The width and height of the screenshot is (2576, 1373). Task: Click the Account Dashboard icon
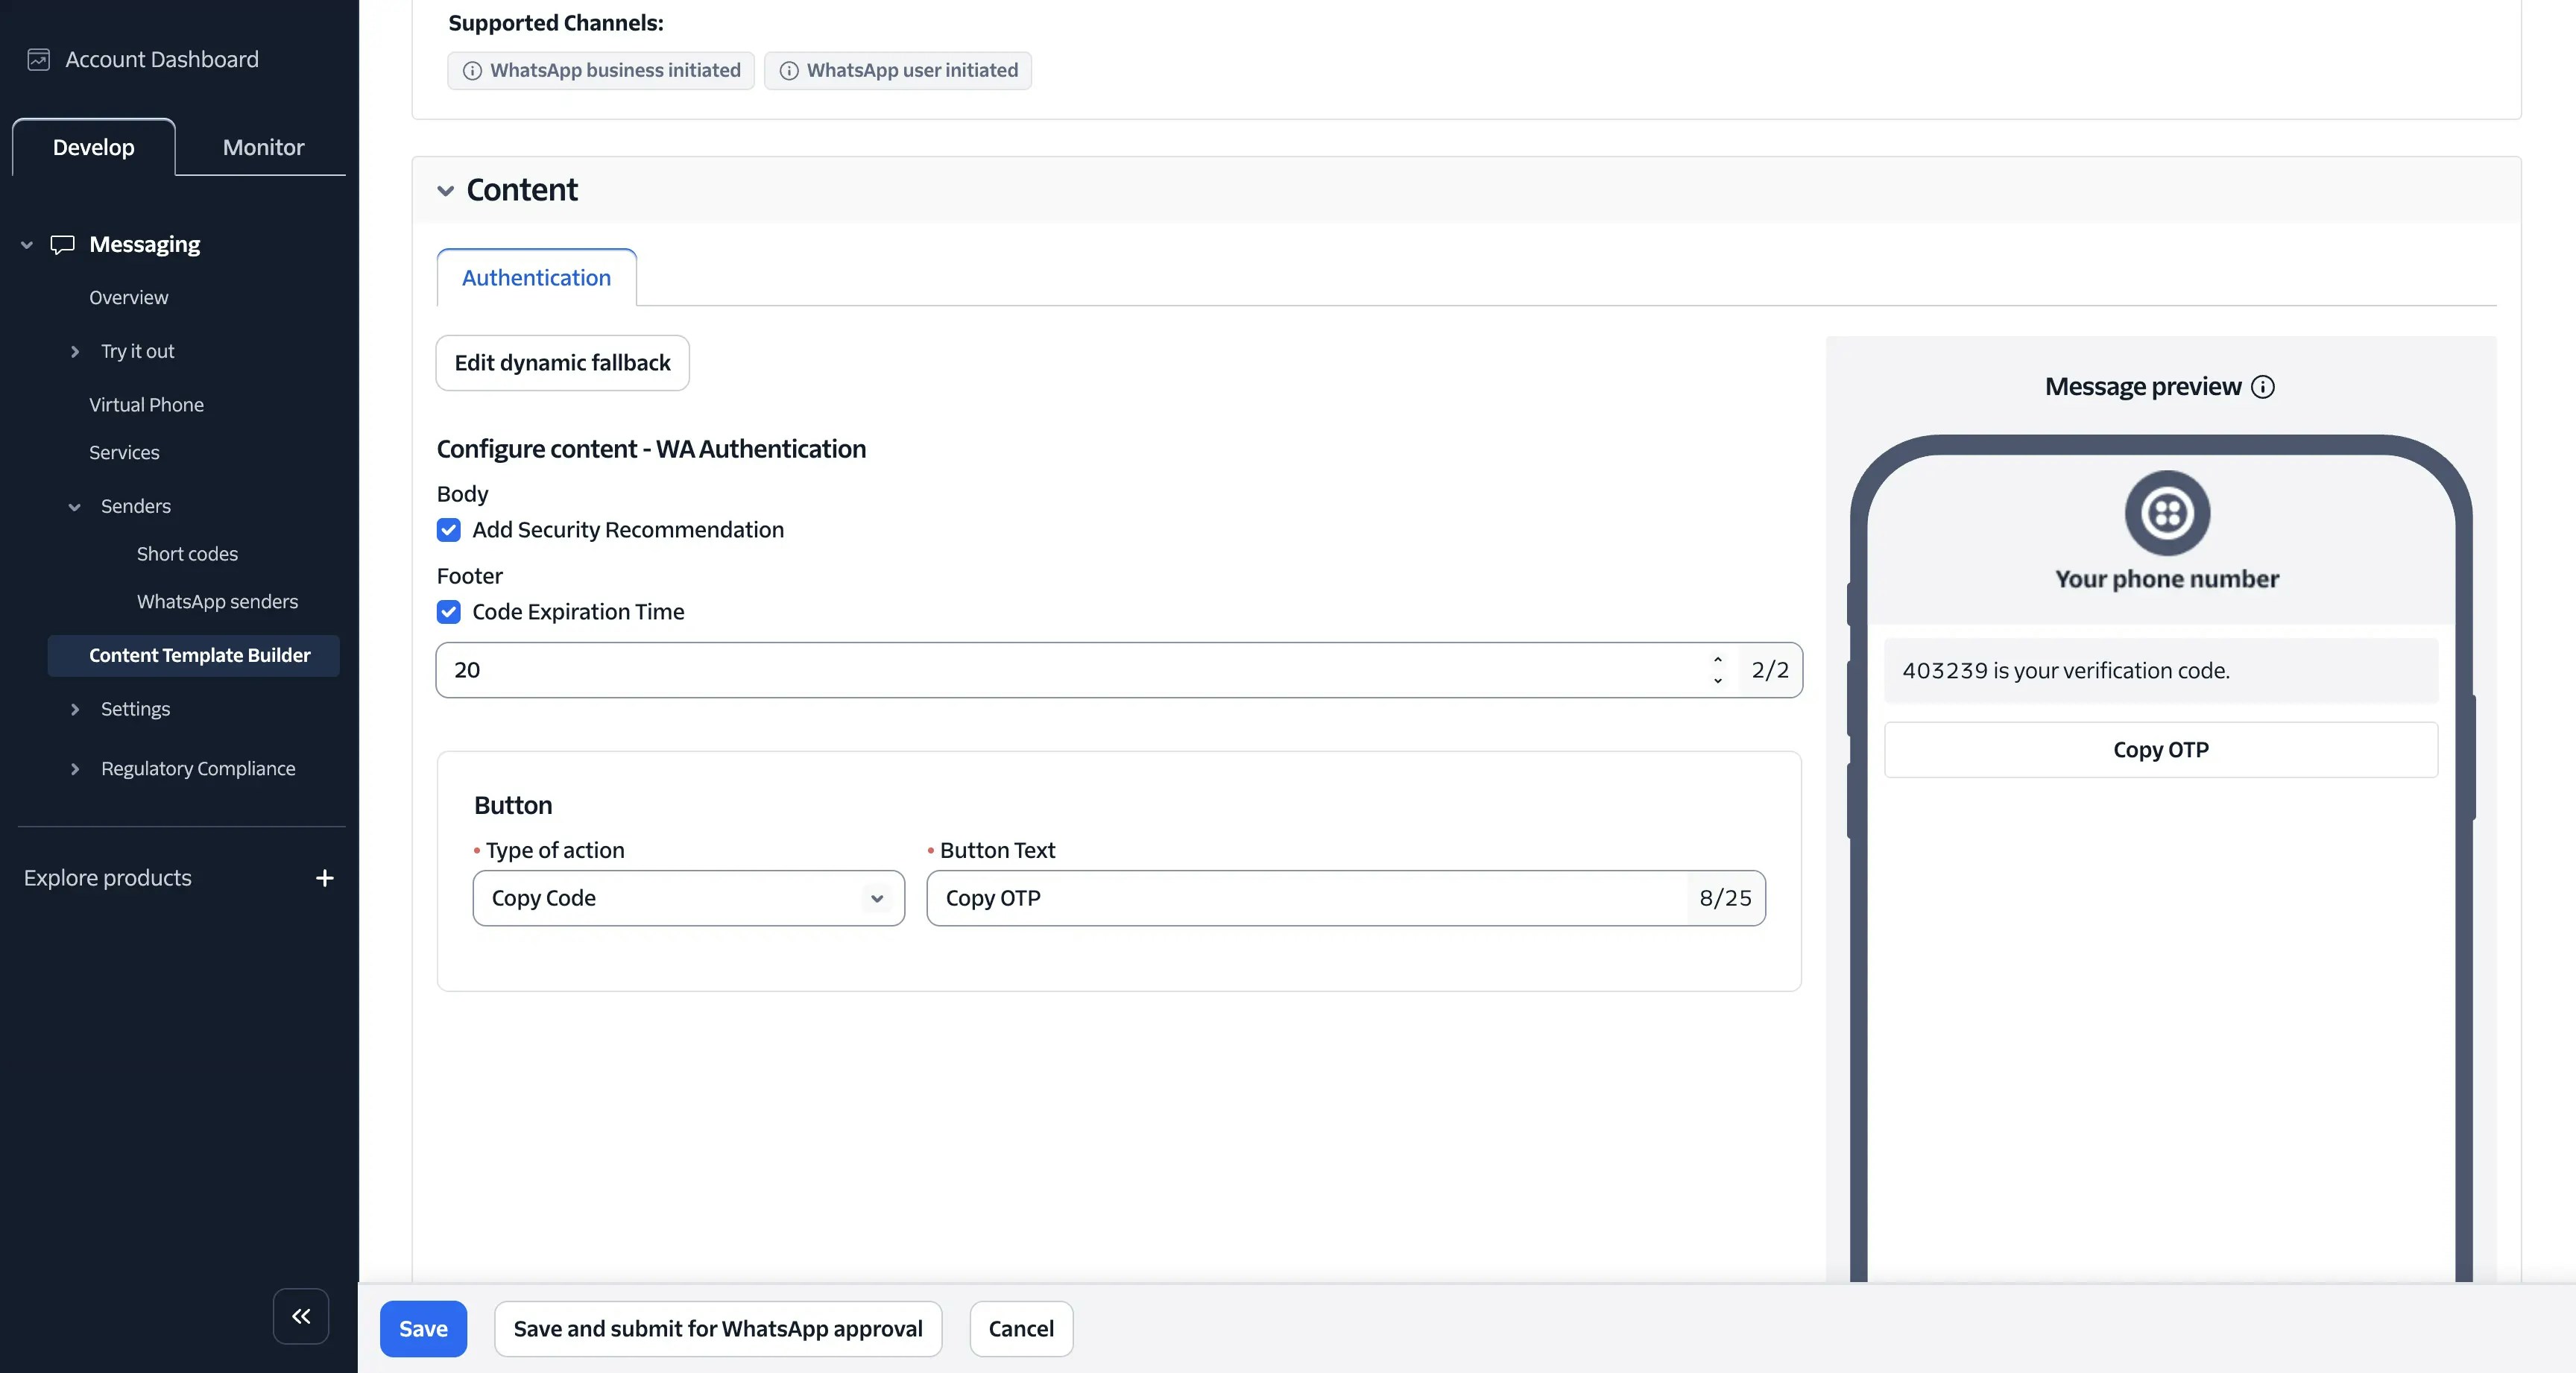[x=38, y=60]
